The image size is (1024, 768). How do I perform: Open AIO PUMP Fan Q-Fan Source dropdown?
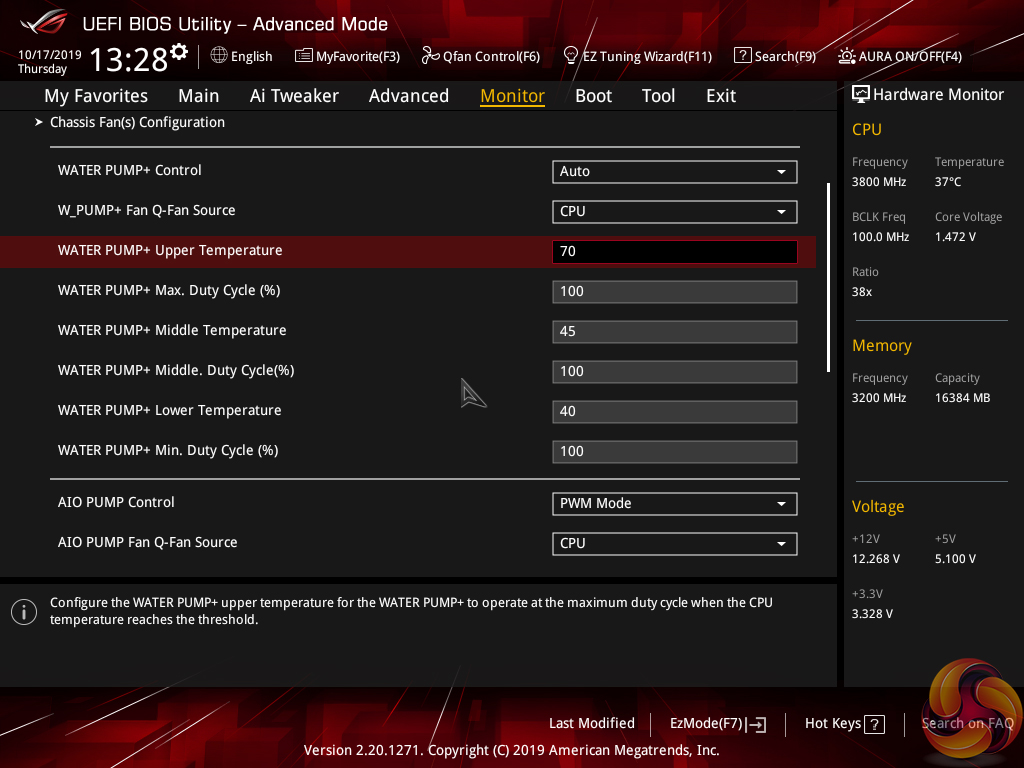(675, 543)
